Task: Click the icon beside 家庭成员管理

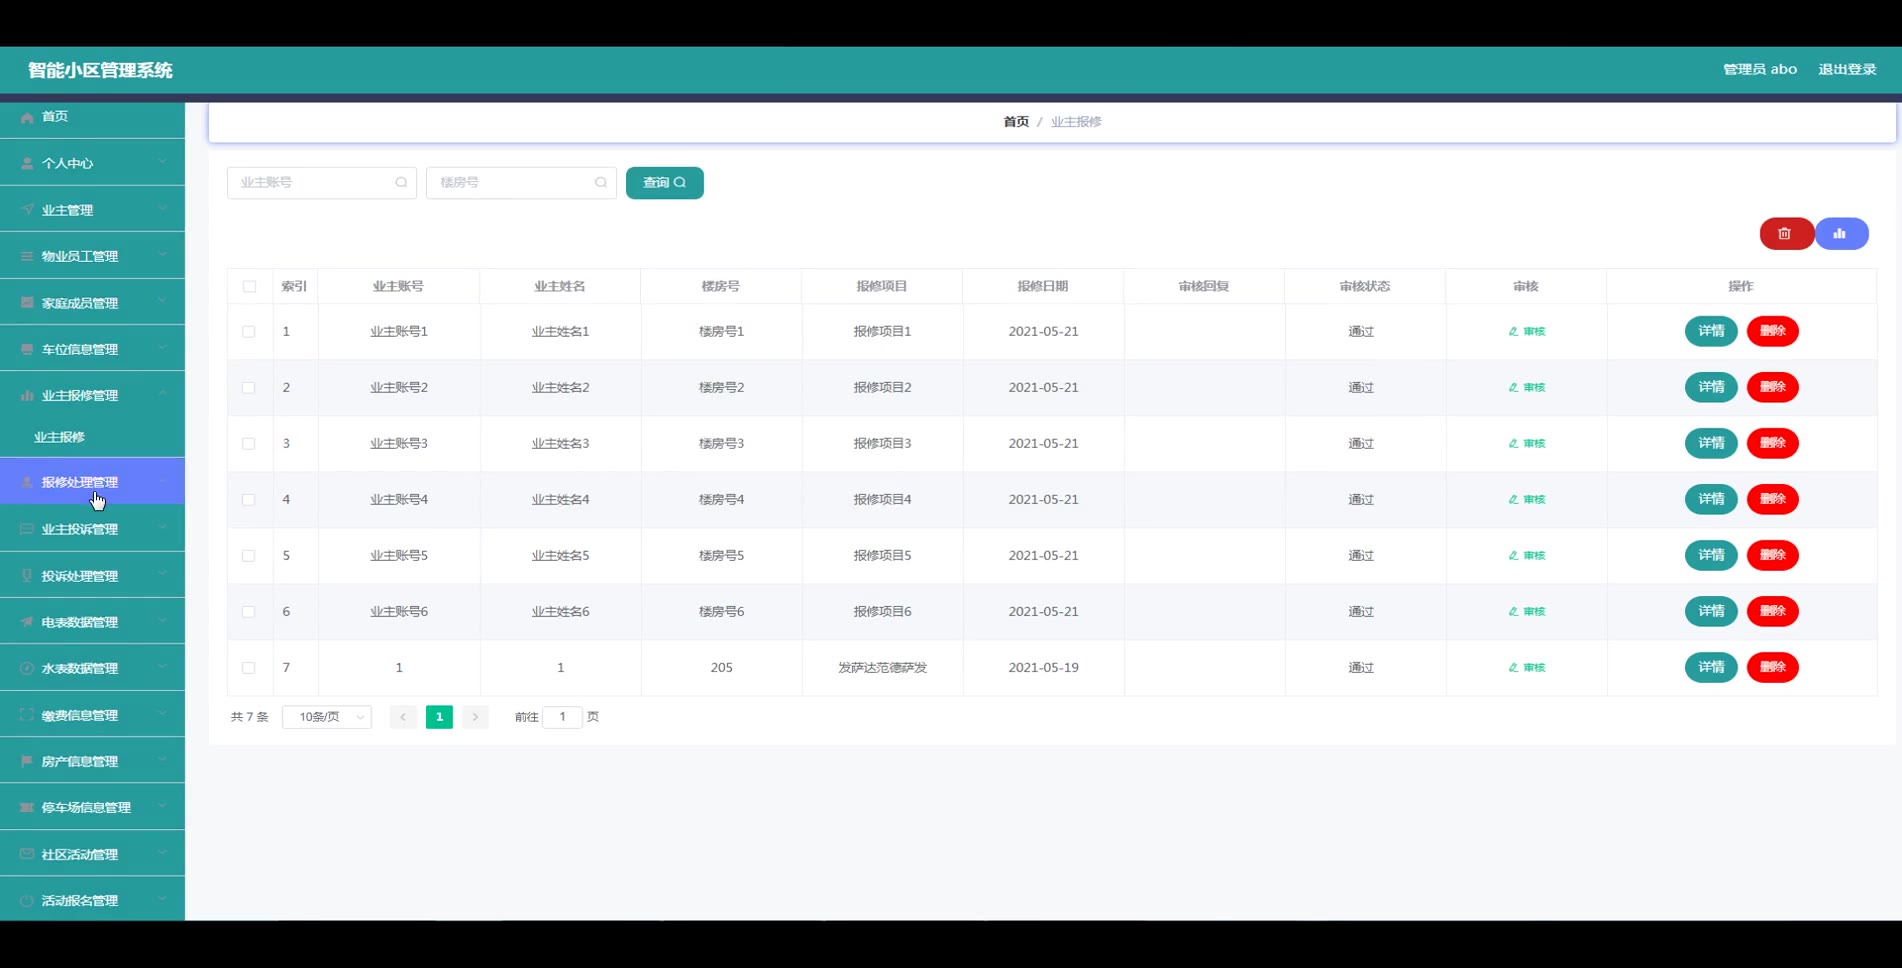Action: point(27,303)
